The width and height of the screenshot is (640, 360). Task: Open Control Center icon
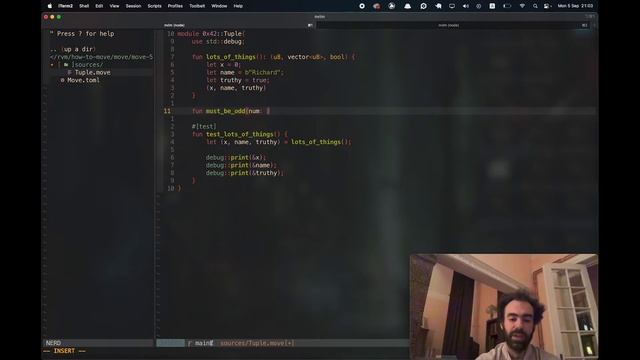[x=547, y=6]
